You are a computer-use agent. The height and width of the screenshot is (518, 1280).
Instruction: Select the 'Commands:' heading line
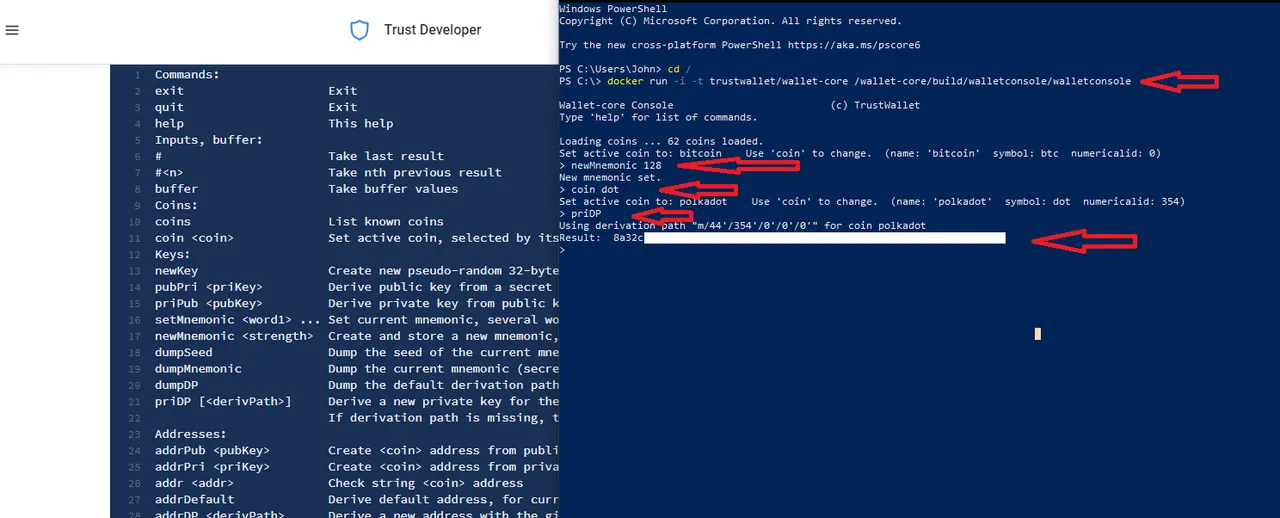pyautogui.click(x=187, y=74)
